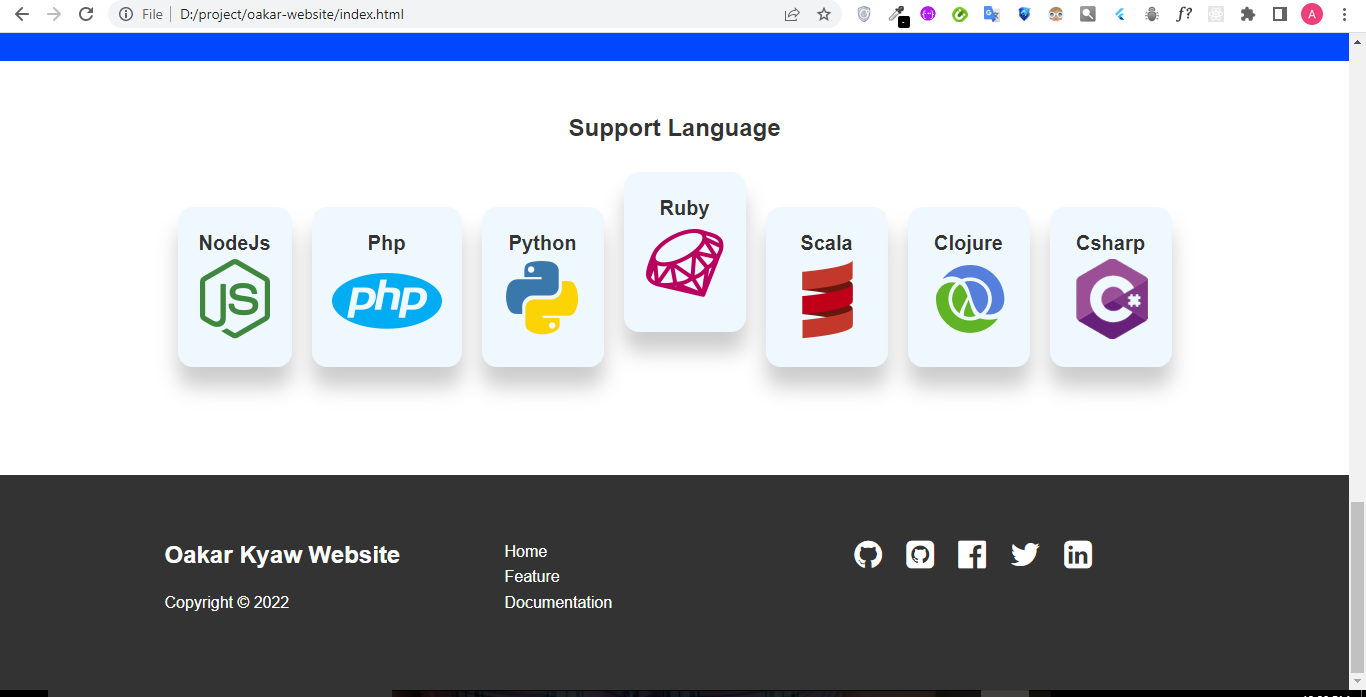Click the Clojure logo icon
This screenshot has height=697, width=1366.
[x=968, y=298]
